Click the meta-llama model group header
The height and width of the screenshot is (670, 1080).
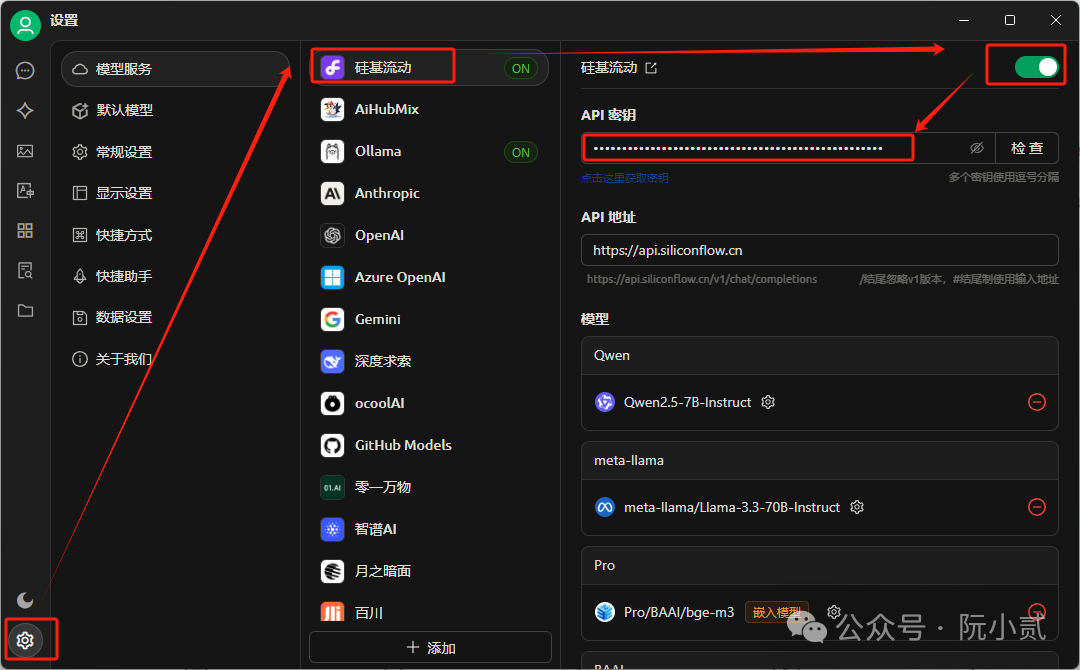pos(820,461)
